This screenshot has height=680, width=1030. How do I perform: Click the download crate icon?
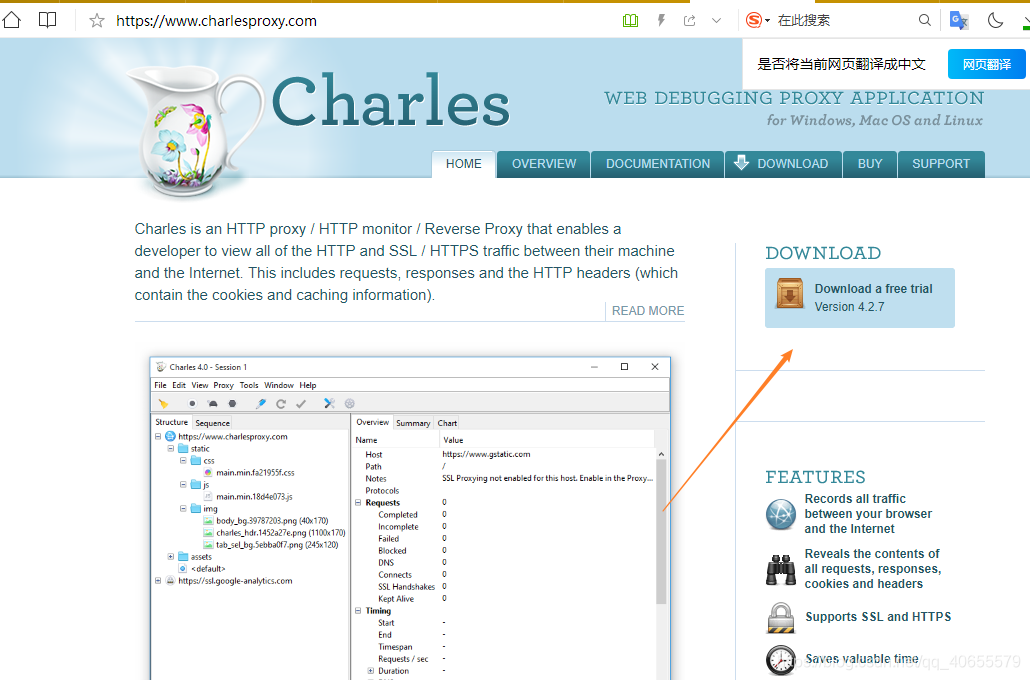pos(790,293)
